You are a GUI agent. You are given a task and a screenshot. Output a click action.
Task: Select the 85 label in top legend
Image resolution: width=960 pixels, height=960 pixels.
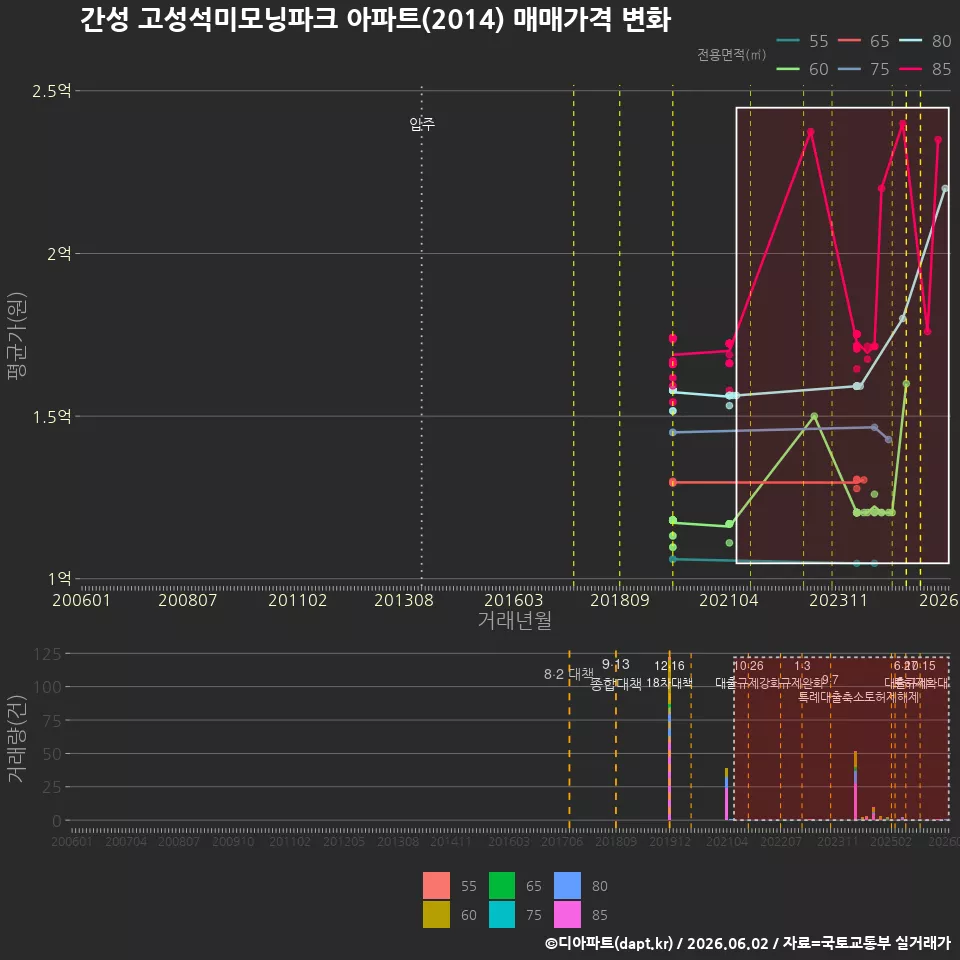(941, 69)
